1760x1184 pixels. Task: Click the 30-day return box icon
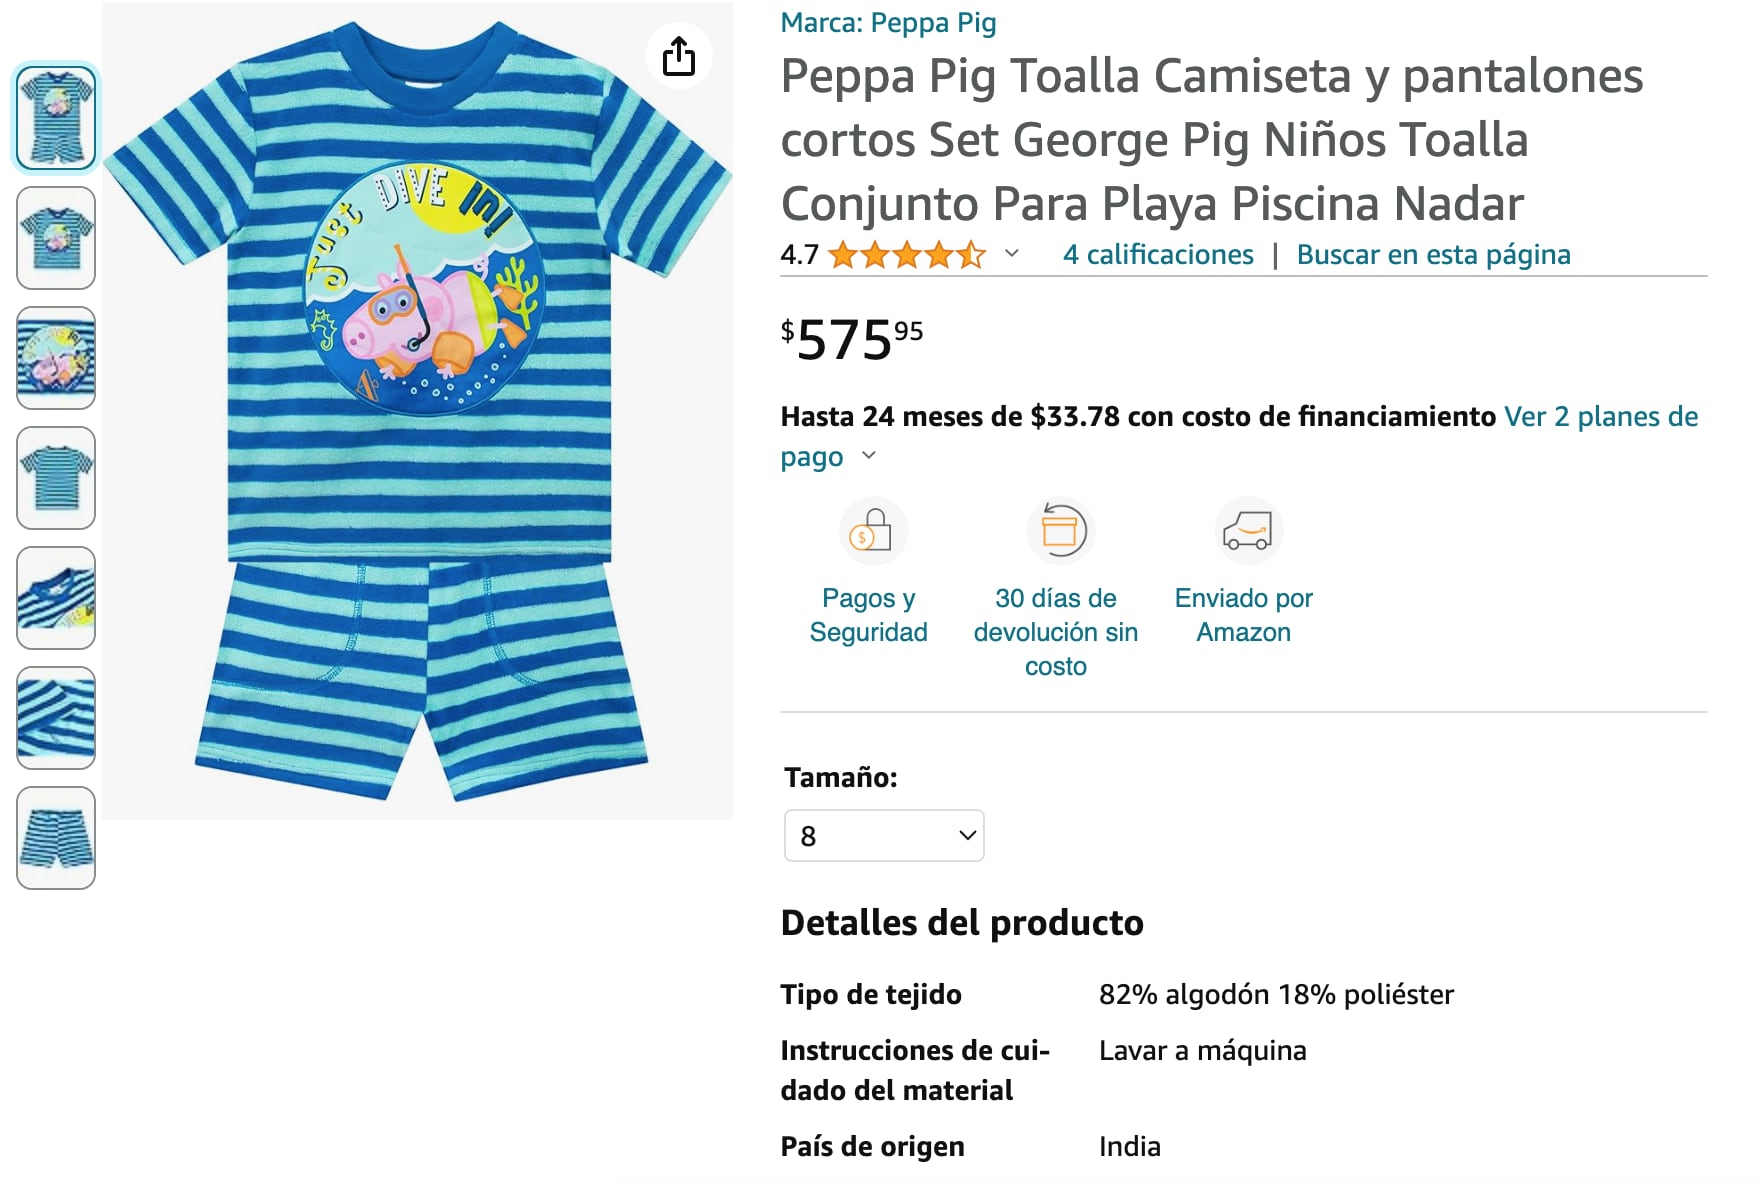[1060, 529]
